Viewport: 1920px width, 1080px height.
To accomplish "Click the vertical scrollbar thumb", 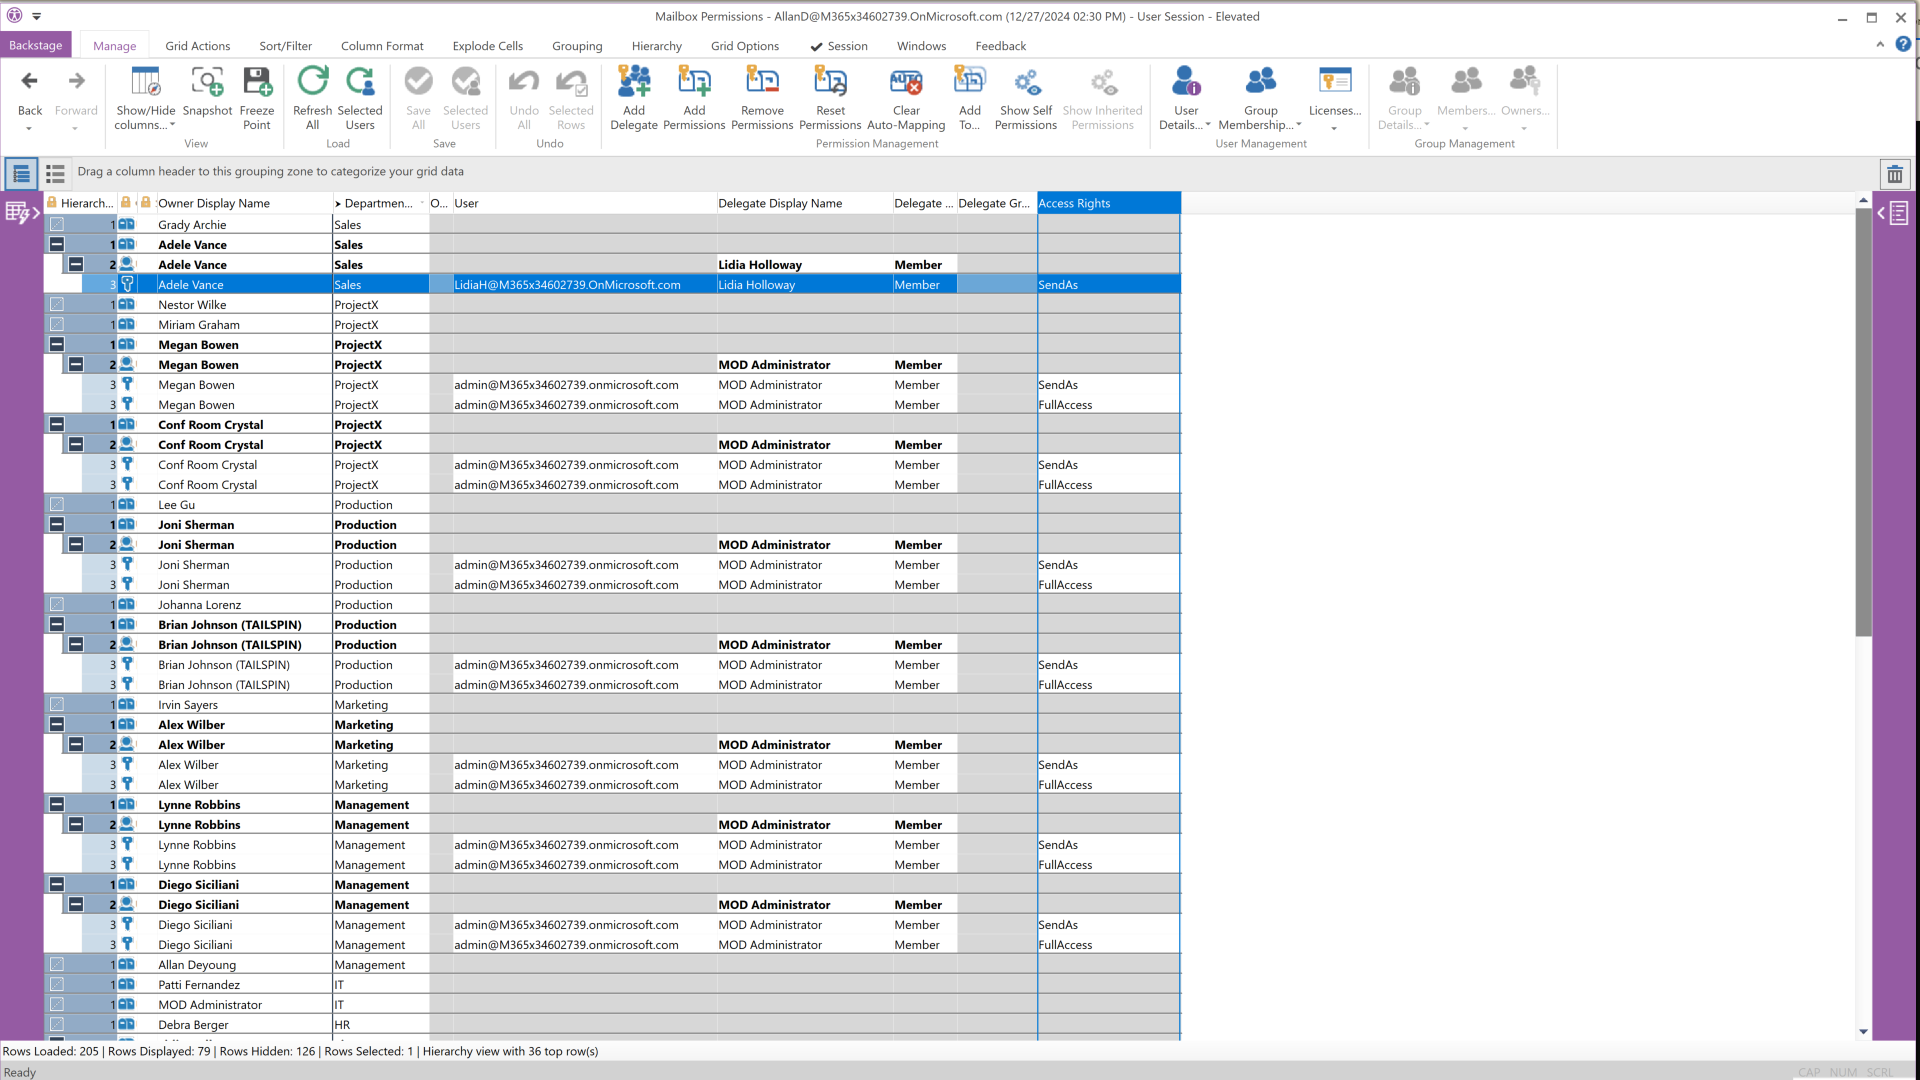I will [x=1862, y=420].
